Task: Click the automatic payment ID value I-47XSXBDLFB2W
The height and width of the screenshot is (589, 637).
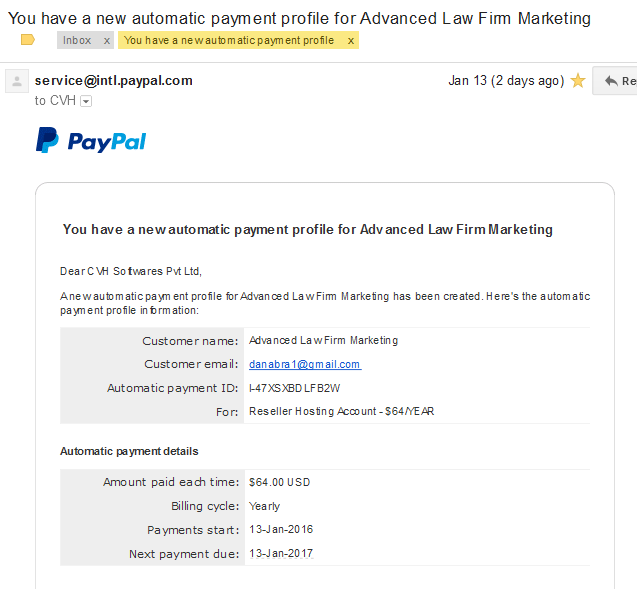Action: (295, 388)
